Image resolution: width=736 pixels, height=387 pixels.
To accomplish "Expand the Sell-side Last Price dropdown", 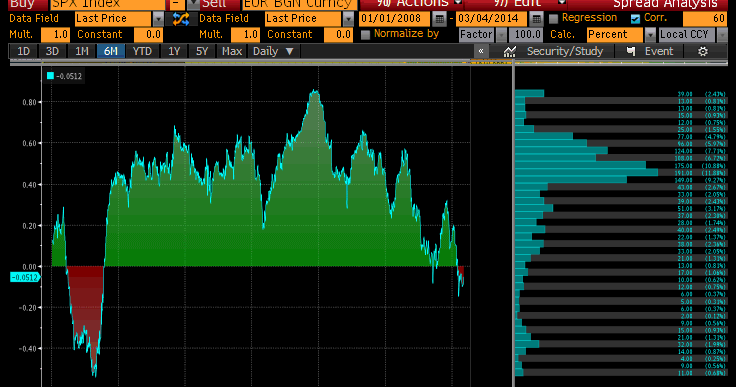I will coord(348,19).
